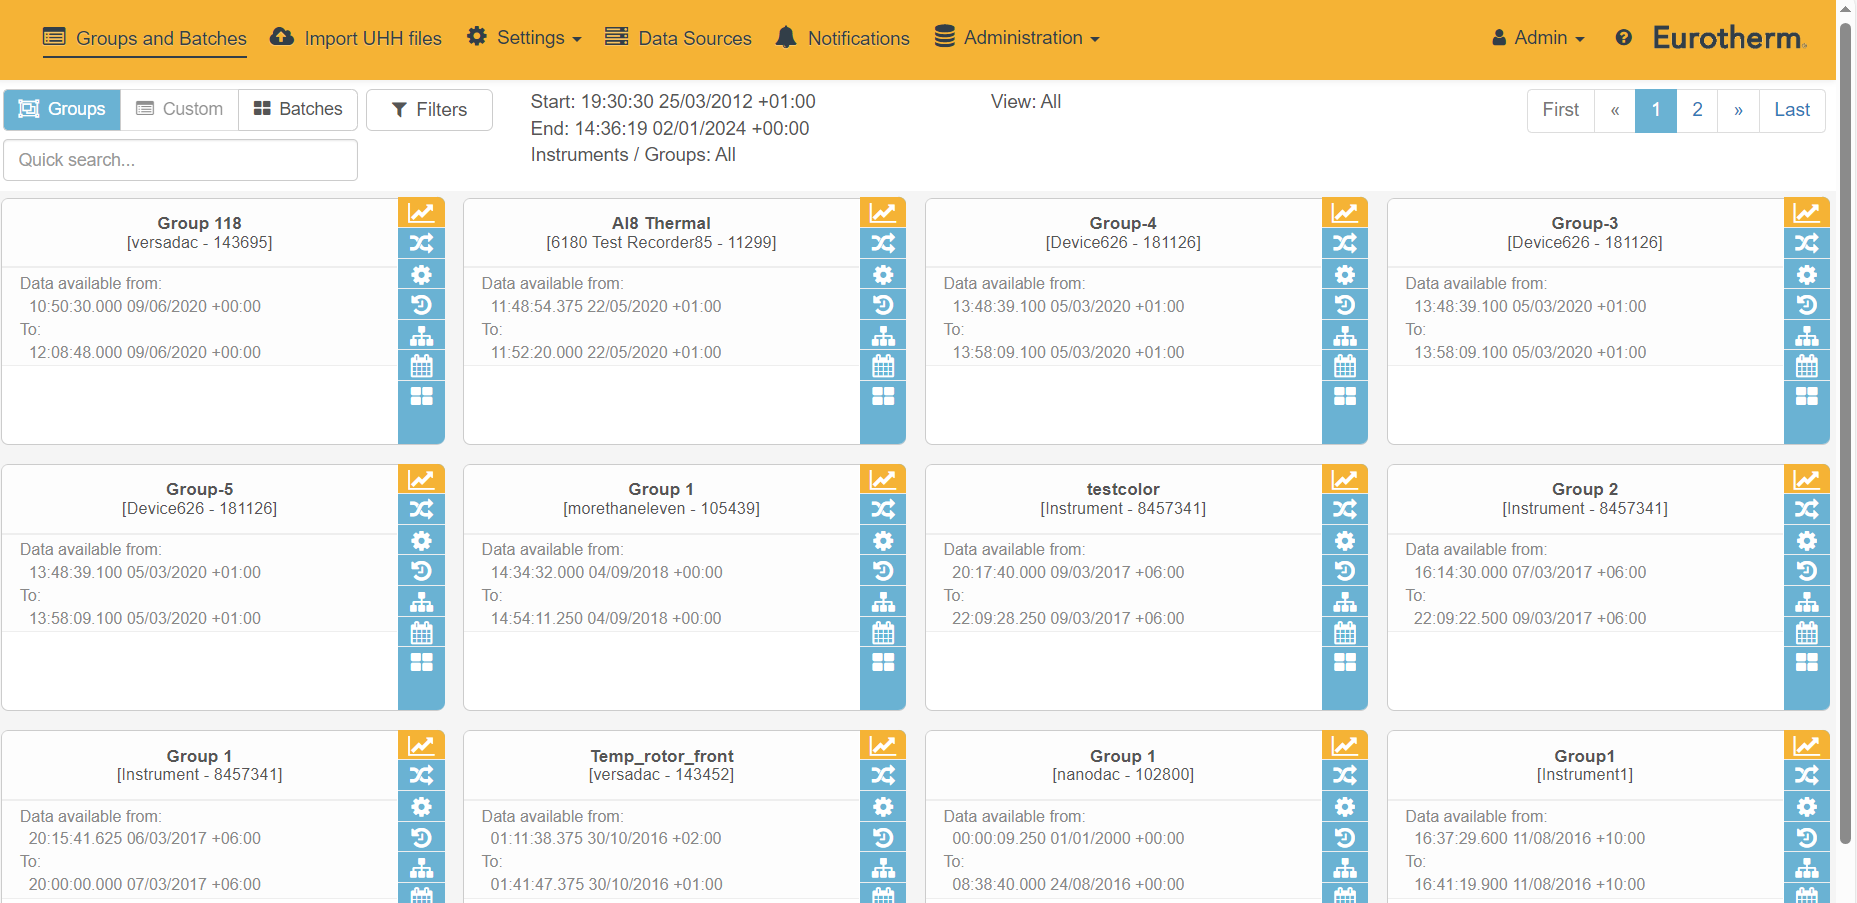Image resolution: width=1857 pixels, height=903 pixels.
Task: Click the Eurotherm logo
Action: [1729, 38]
